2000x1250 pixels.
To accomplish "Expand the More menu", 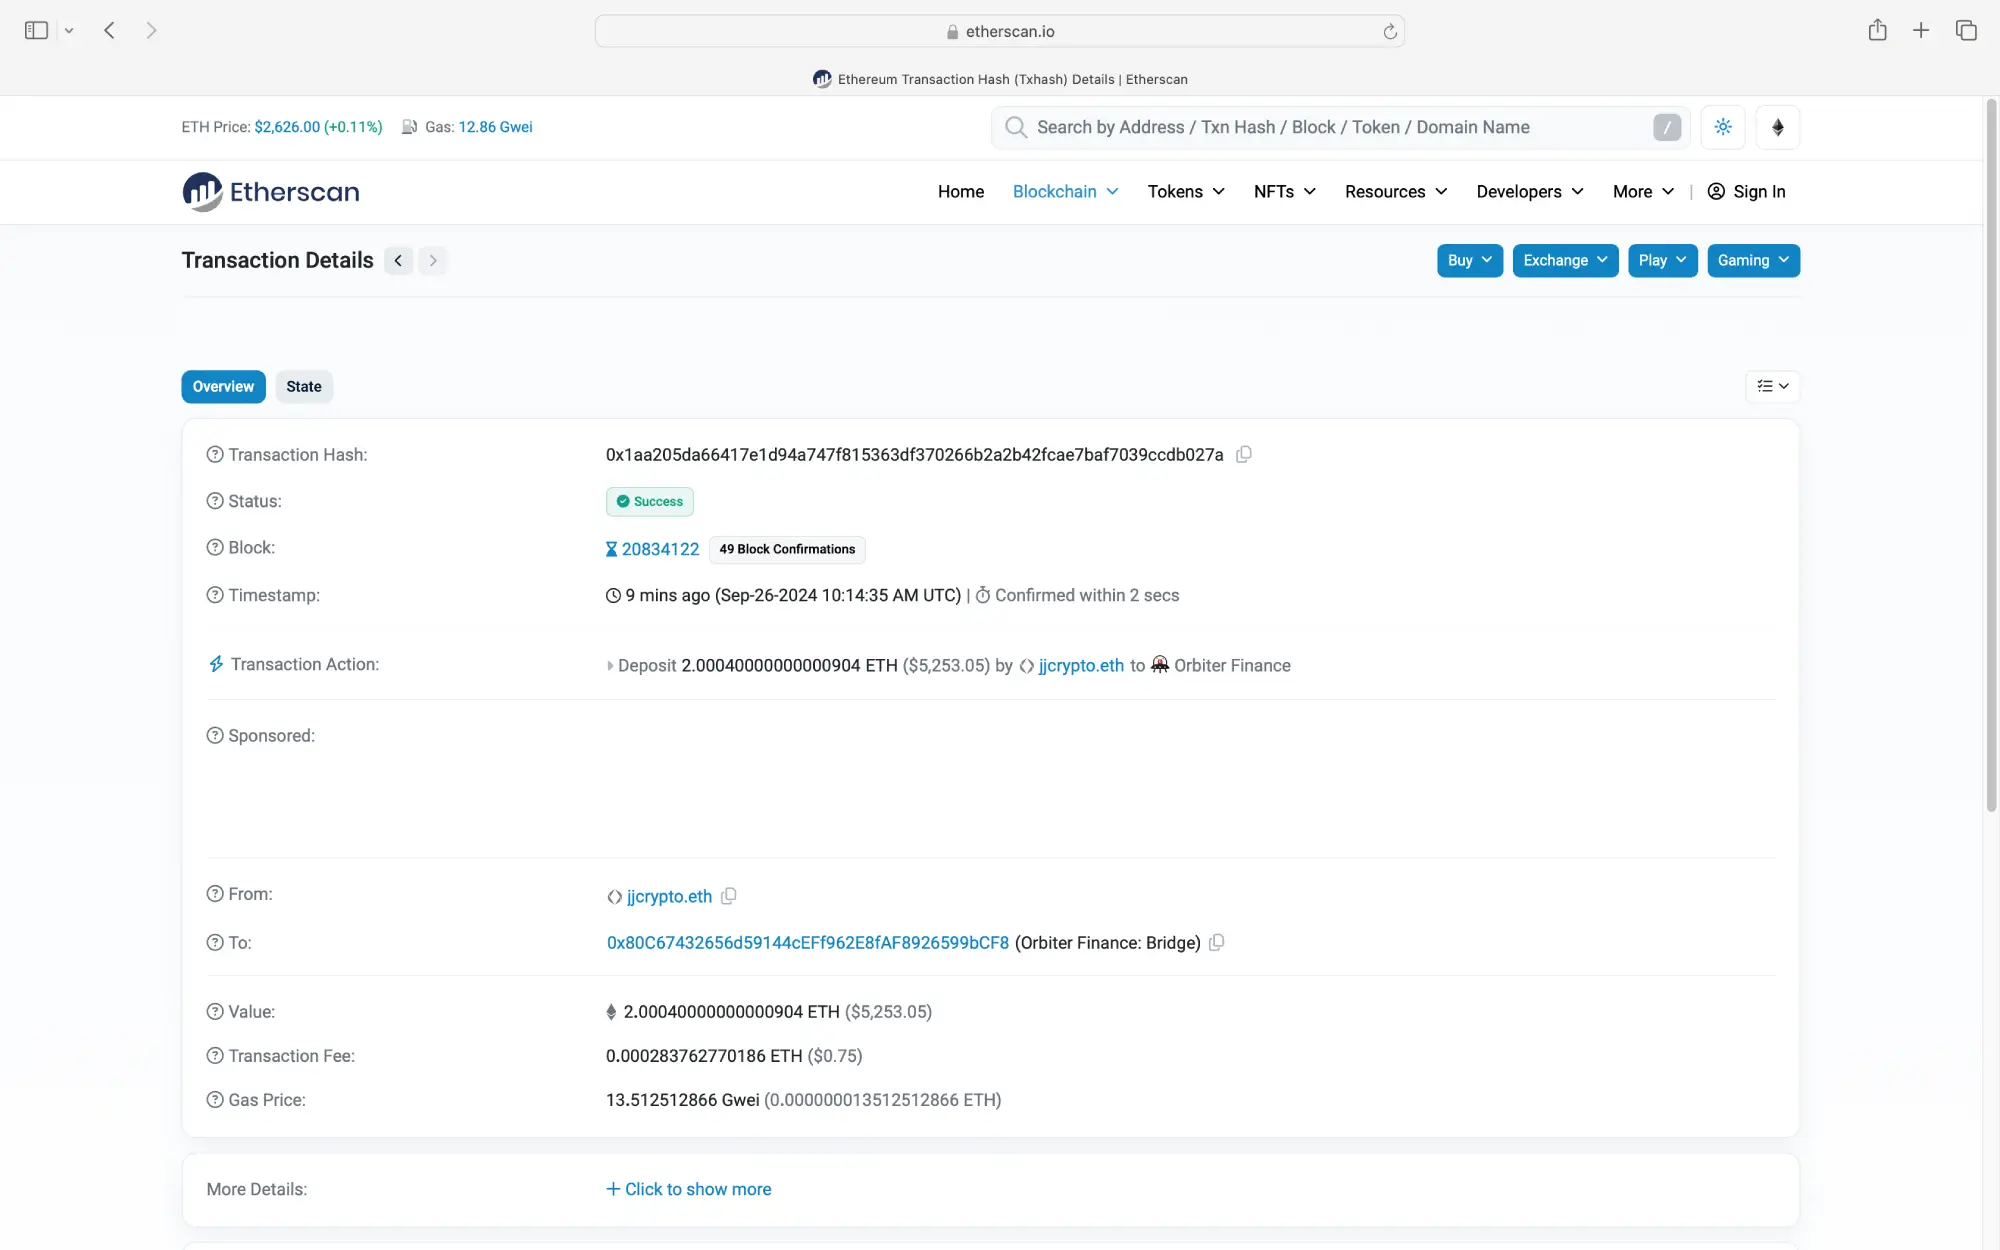I will coord(1643,191).
